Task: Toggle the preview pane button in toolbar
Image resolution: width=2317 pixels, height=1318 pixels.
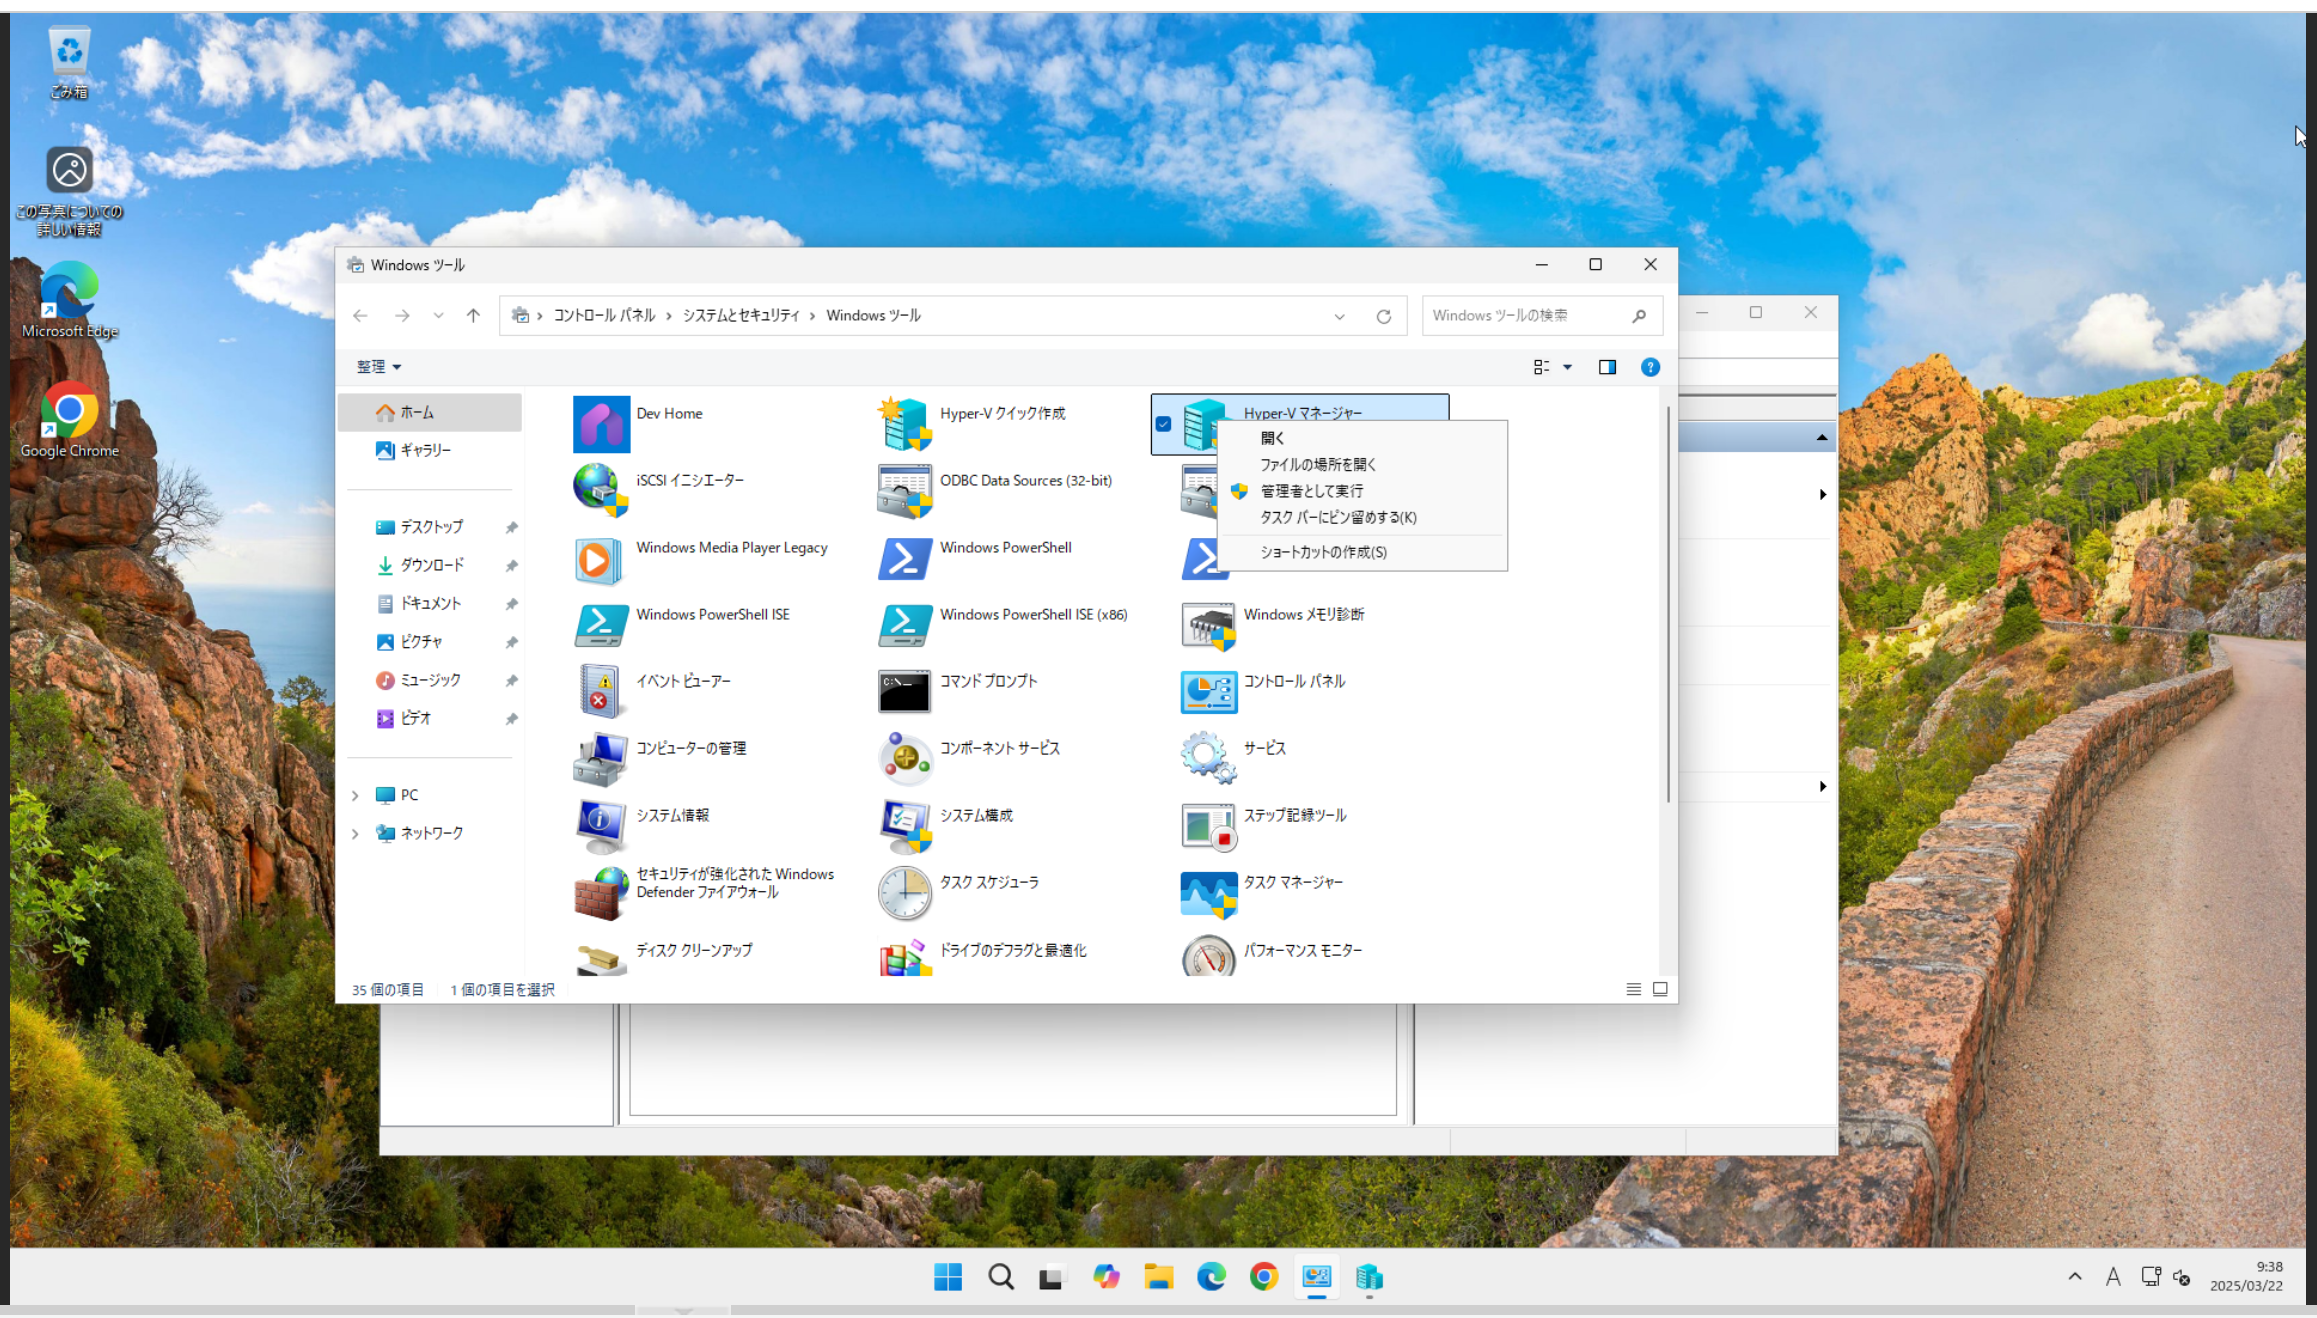Action: point(1607,367)
